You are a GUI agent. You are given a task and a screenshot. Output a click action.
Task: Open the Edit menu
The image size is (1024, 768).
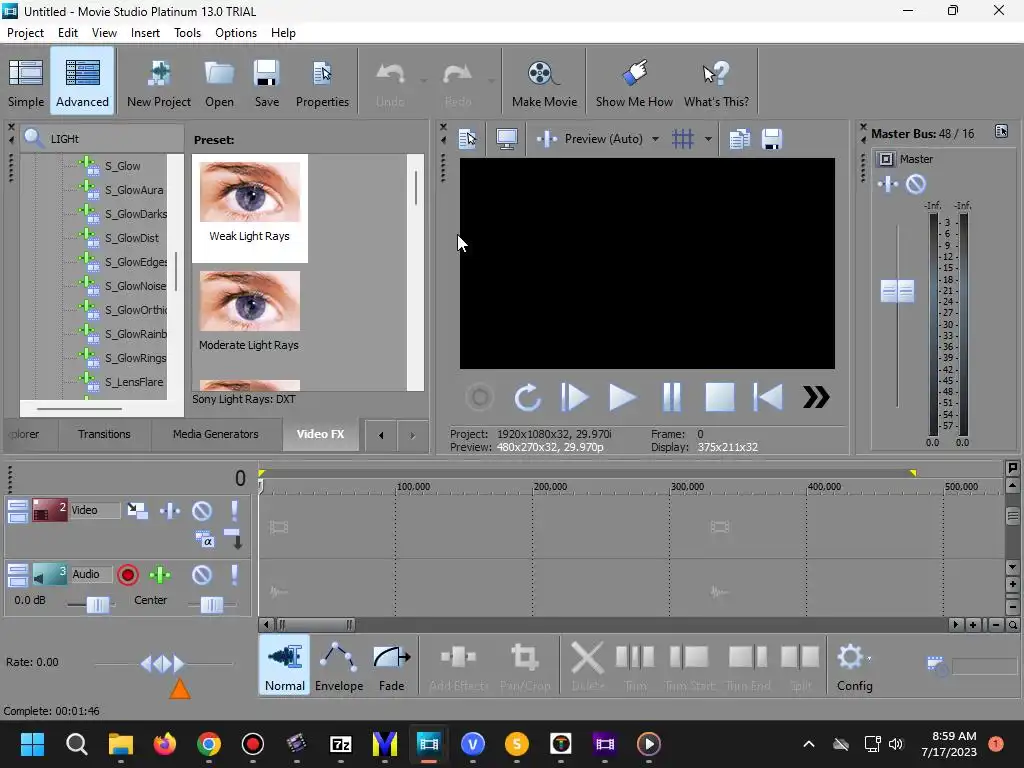pos(67,33)
